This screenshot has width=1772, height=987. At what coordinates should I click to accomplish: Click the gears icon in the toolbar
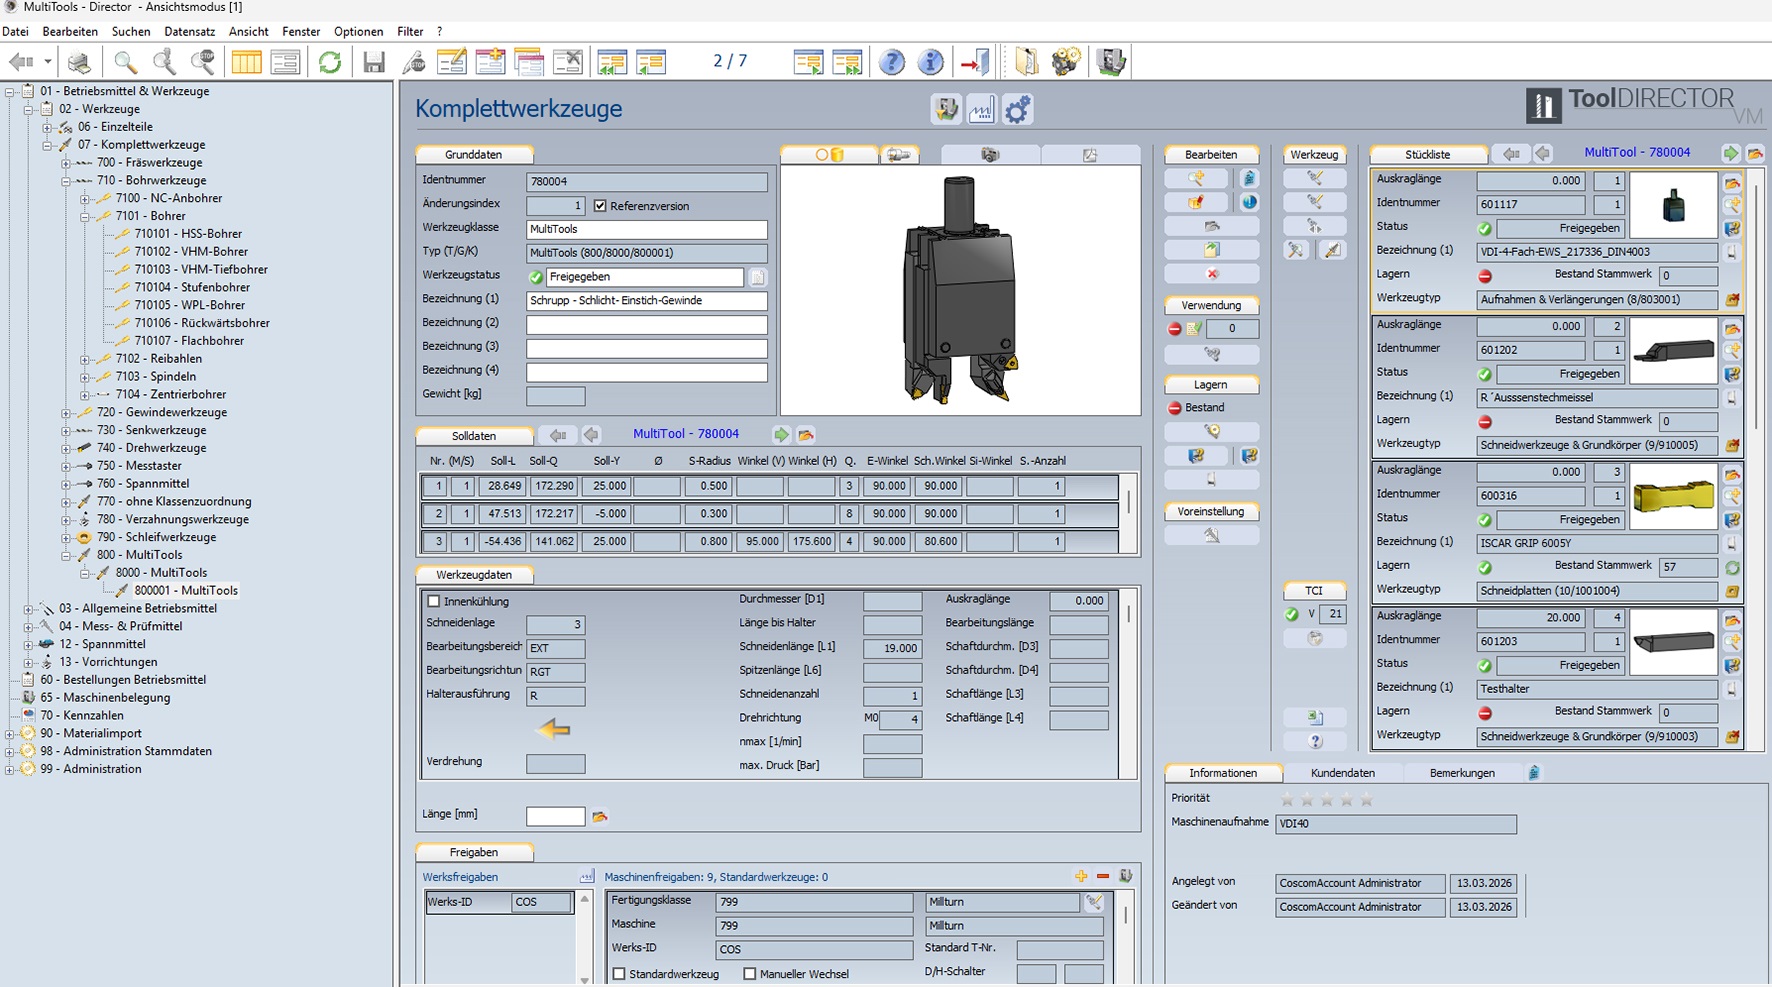pos(1066,62)
